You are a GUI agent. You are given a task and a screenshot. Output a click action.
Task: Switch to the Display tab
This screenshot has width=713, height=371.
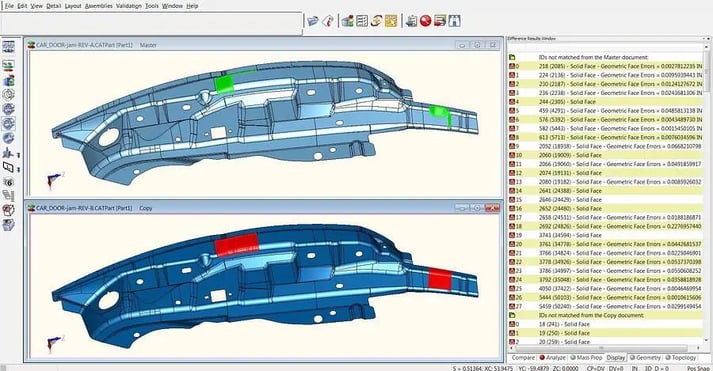coord(616,358)
